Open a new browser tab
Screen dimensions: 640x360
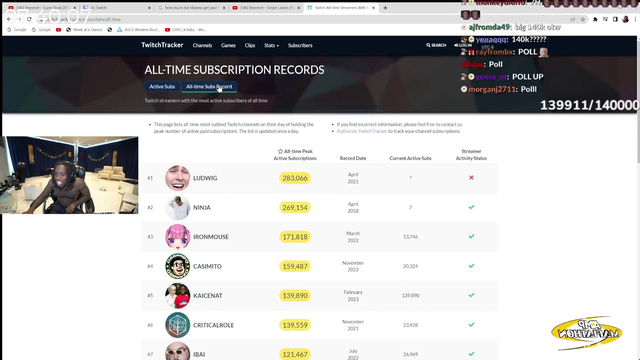[385, 8]
